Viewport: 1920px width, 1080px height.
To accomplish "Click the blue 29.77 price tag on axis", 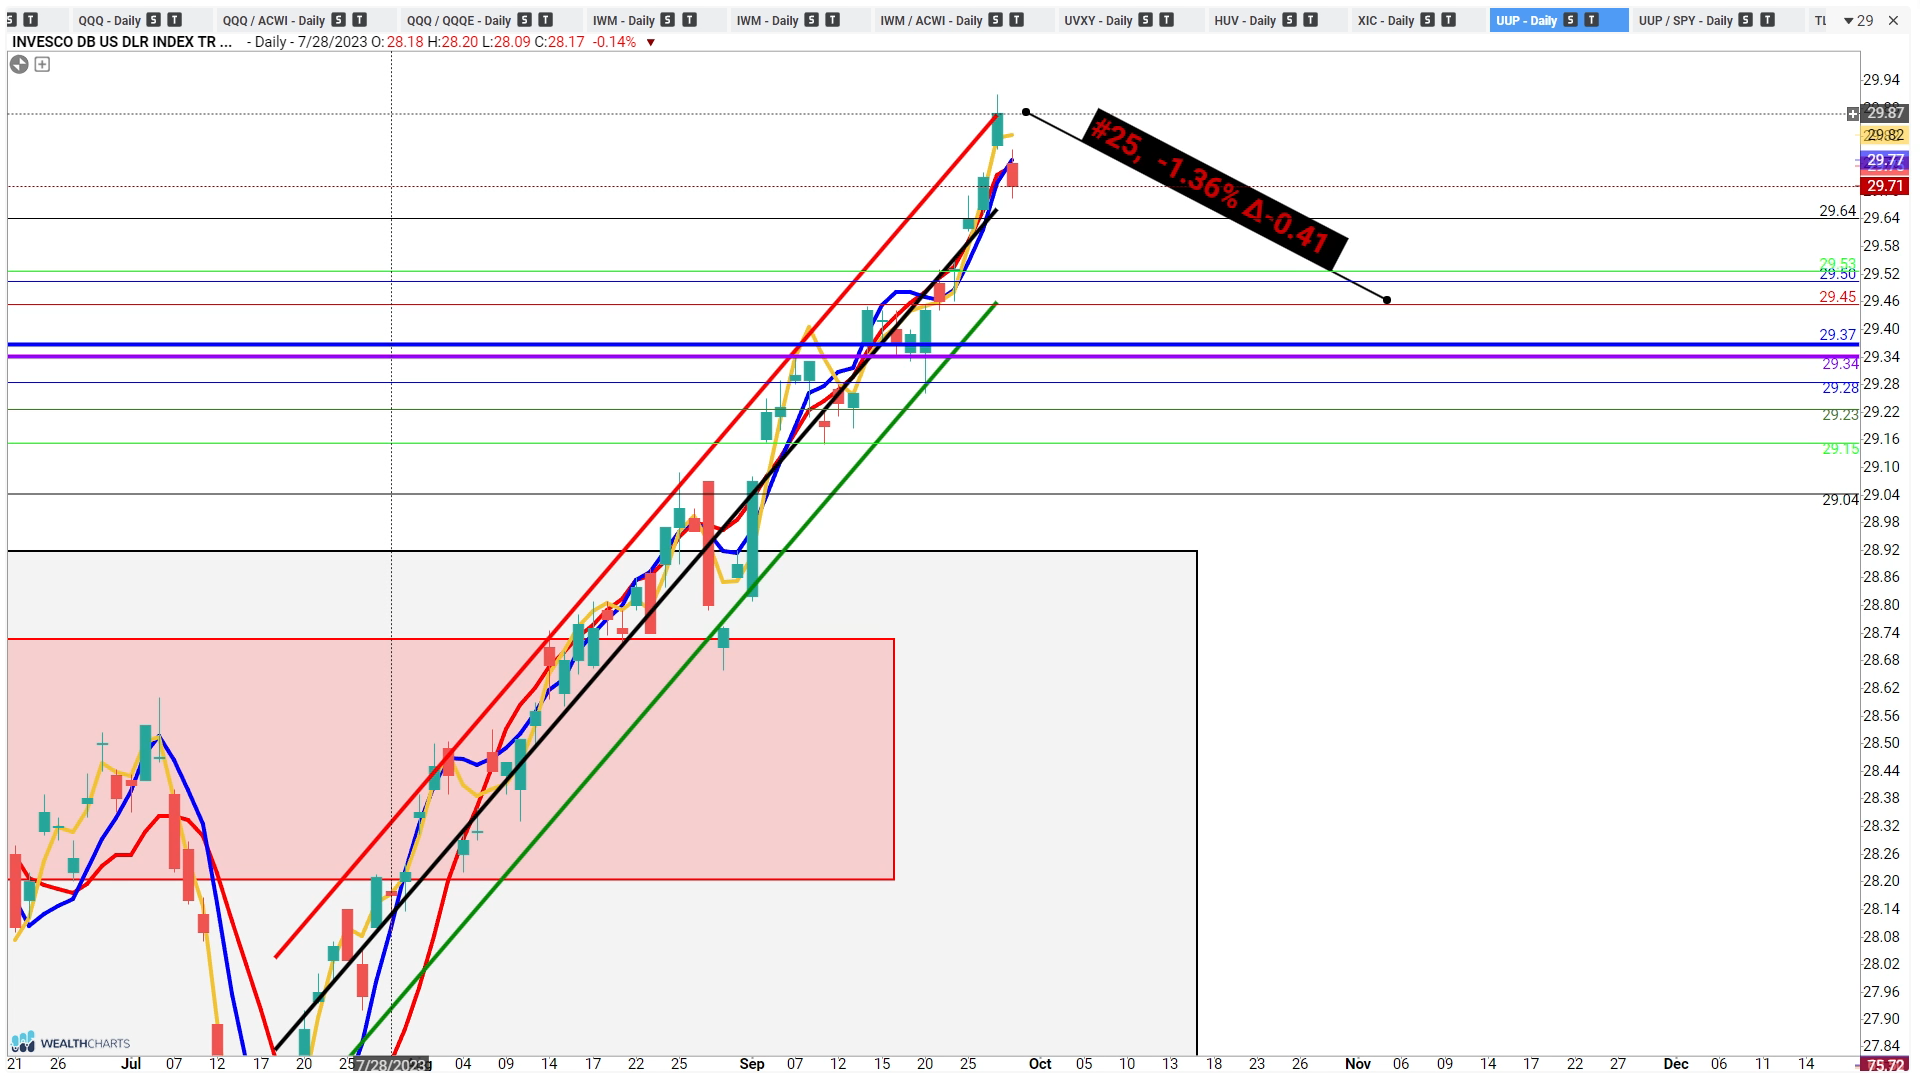I will [1885, 160].
